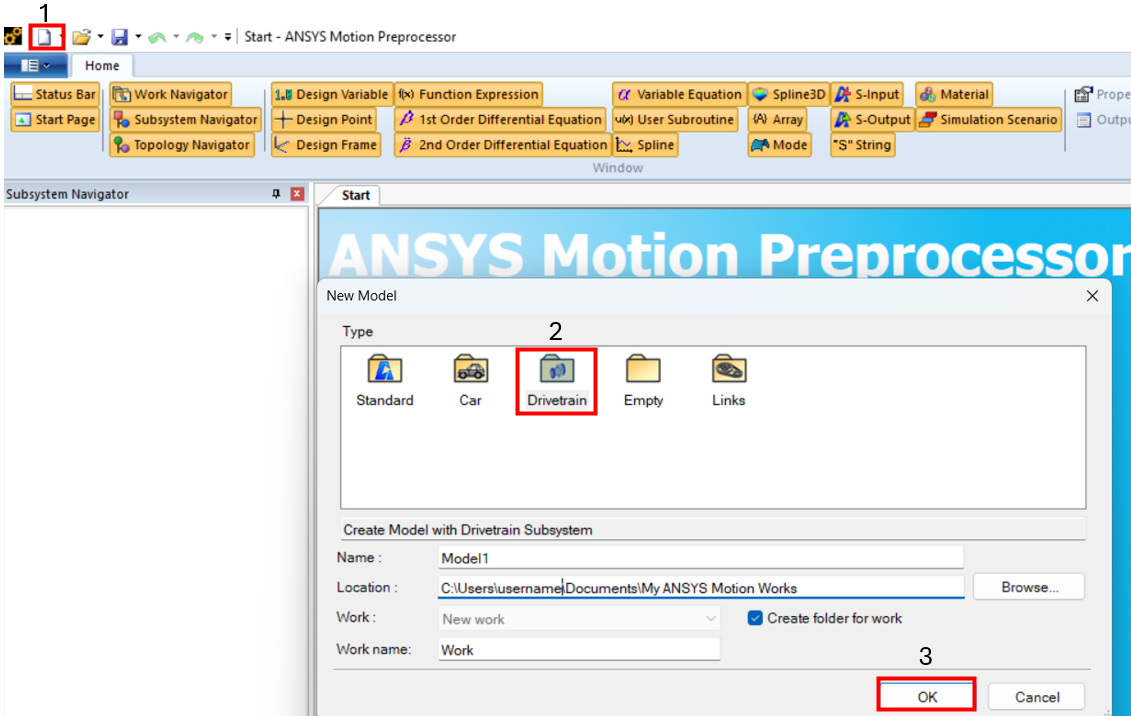Image resolution: width=1131 pixels, height=716 pixels.
Task: Open the Design Variable window
Action: tap(332, 94)
